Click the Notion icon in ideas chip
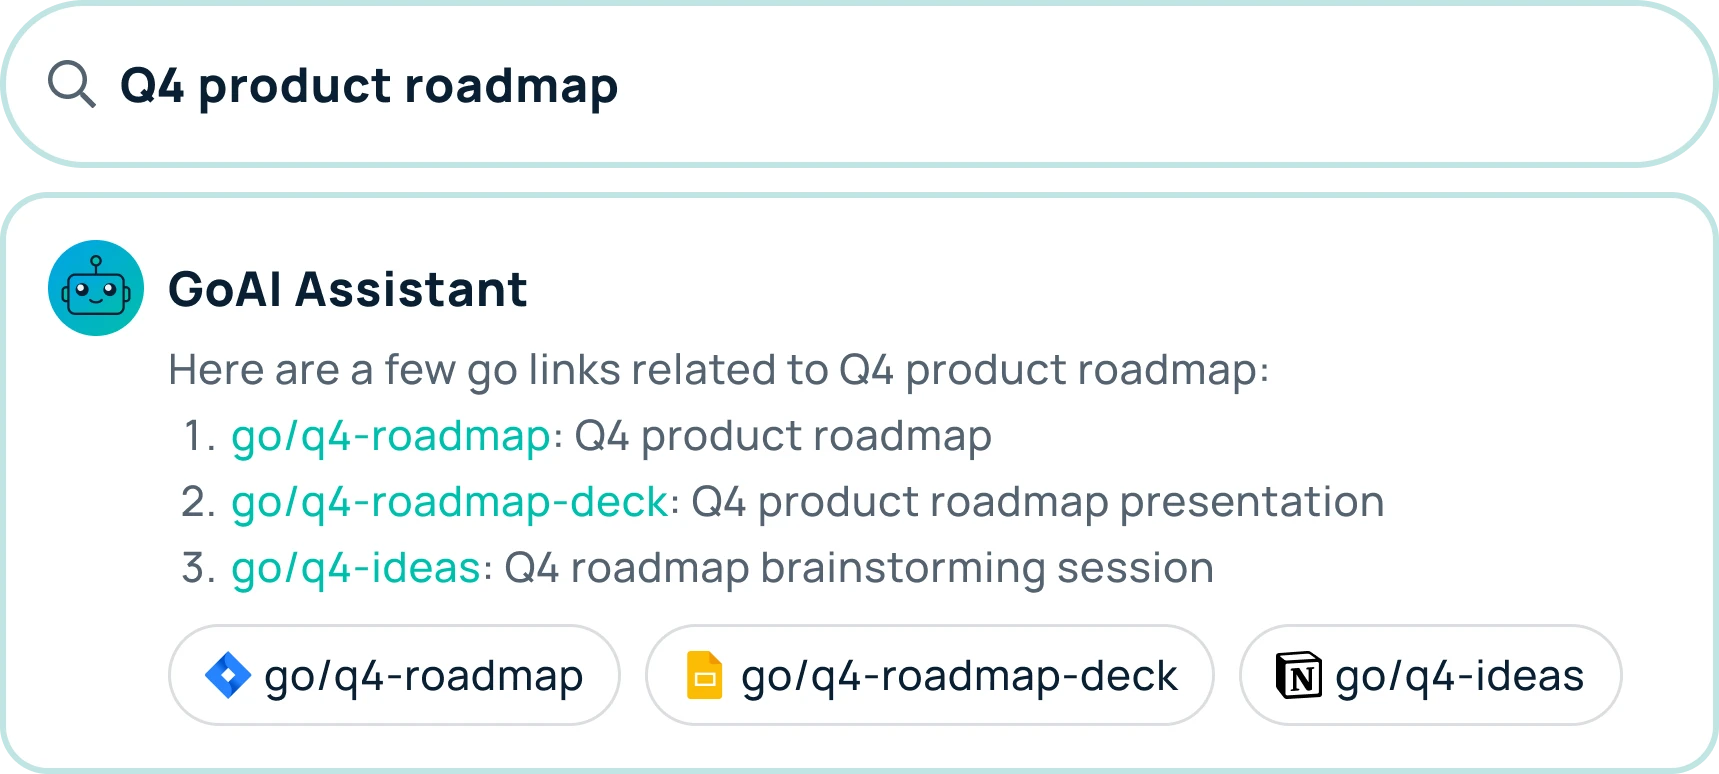The height and width of the screenshot is (774, 1719). coord(1299,675)
